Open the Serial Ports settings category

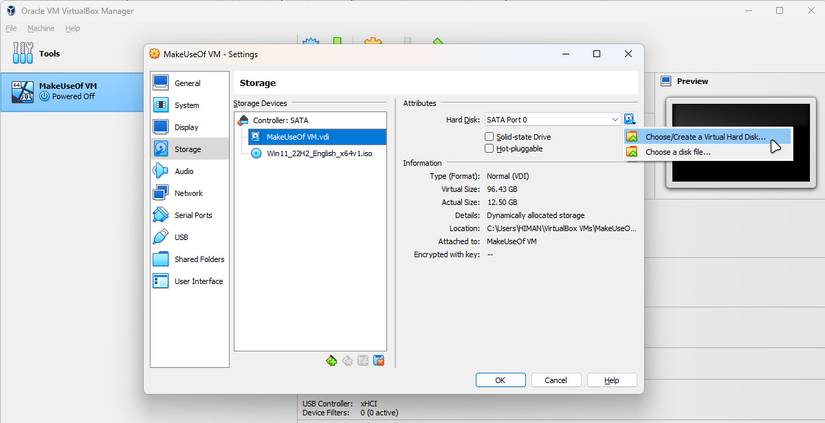tap(189, 215)
